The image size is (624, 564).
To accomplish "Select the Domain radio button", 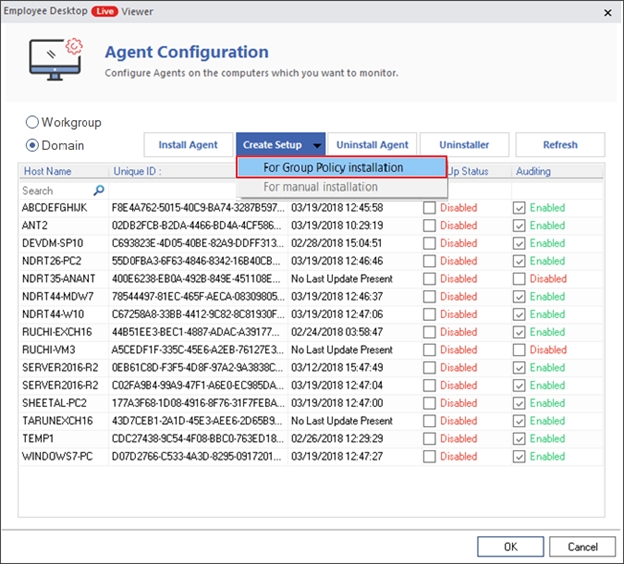I will (x=33, y=145).
